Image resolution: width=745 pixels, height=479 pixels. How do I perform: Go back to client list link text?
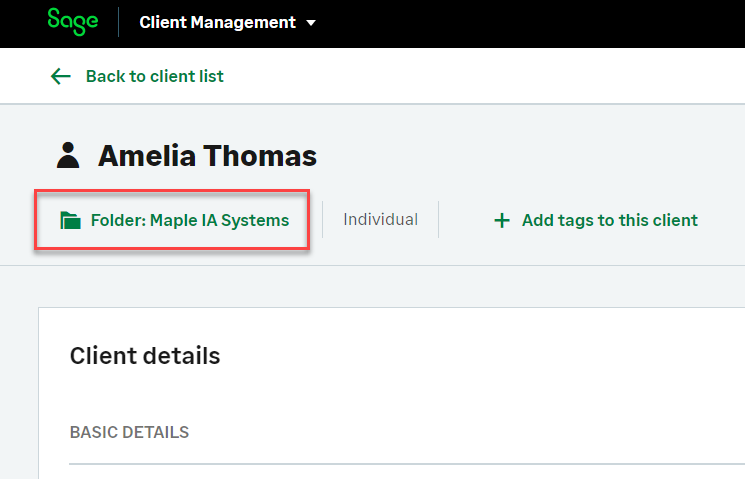coord(154,76)
